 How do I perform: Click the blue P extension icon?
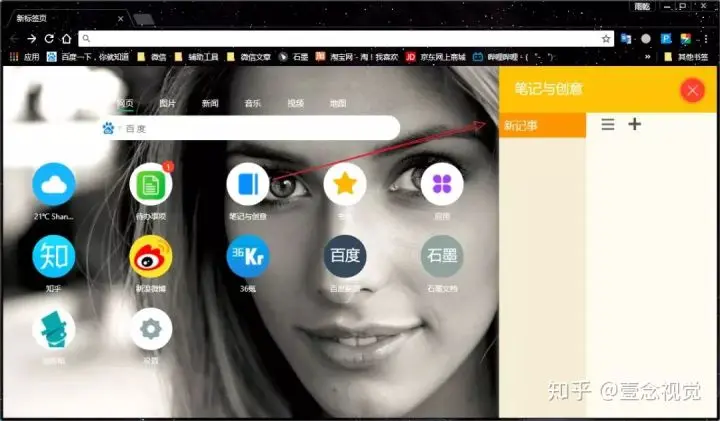point(666,39)
